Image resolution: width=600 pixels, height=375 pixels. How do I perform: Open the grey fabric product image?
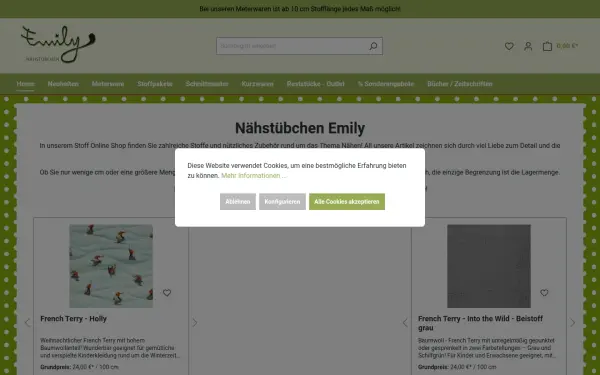pyautogui.click(x=489, y=266)
